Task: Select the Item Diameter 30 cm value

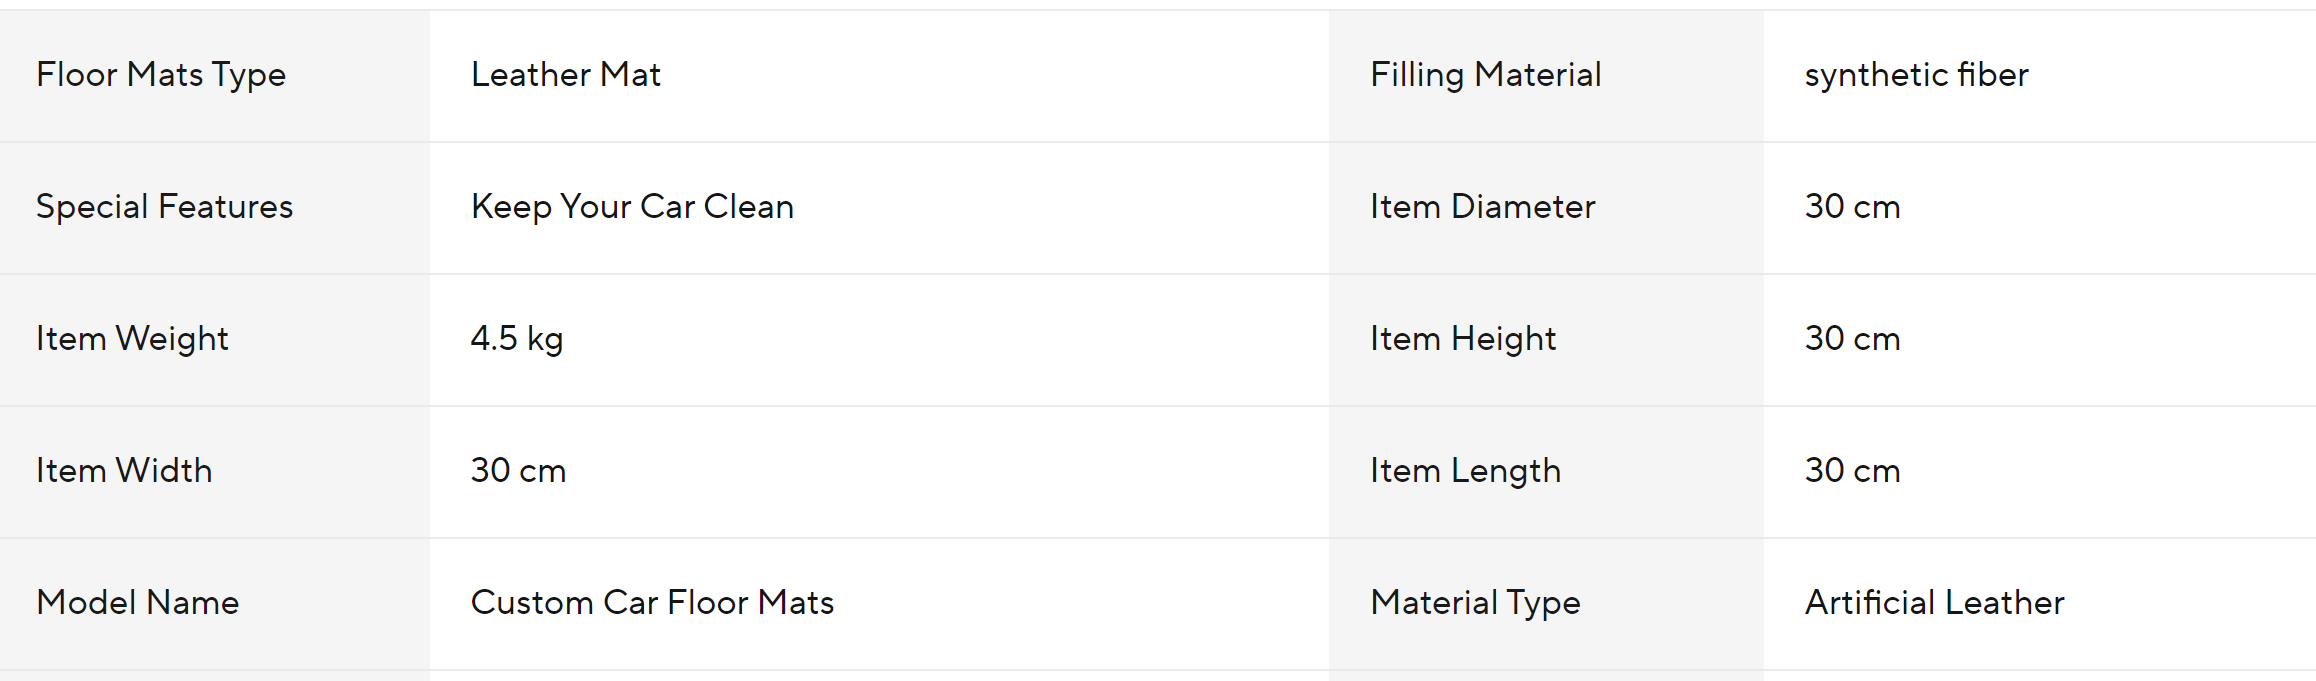Action: coord(1853,207)
